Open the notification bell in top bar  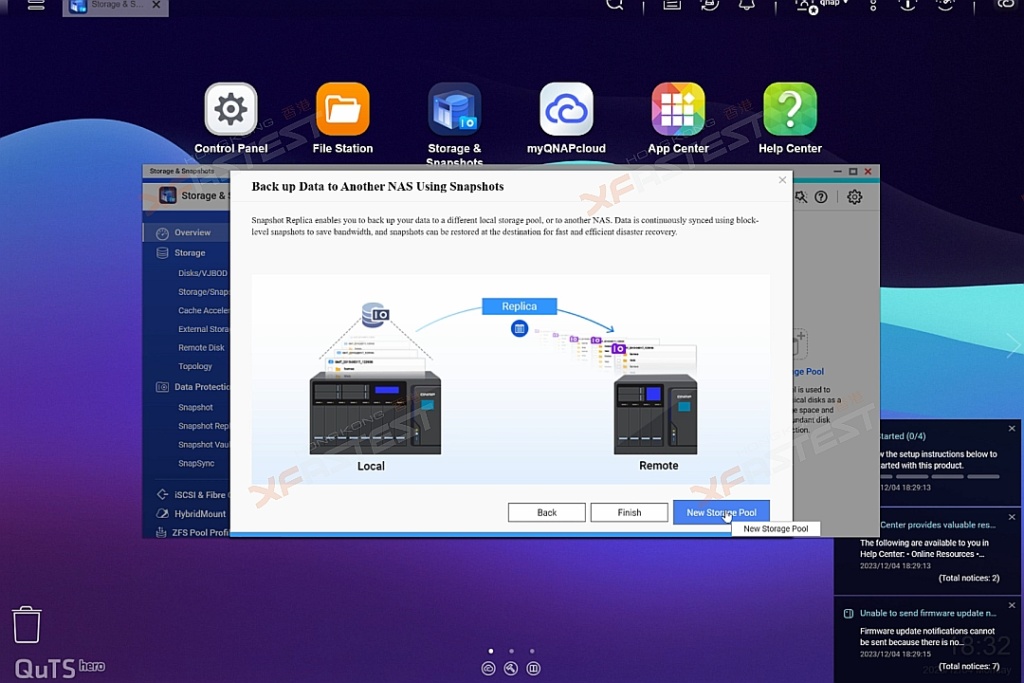(x=746, y=5)
